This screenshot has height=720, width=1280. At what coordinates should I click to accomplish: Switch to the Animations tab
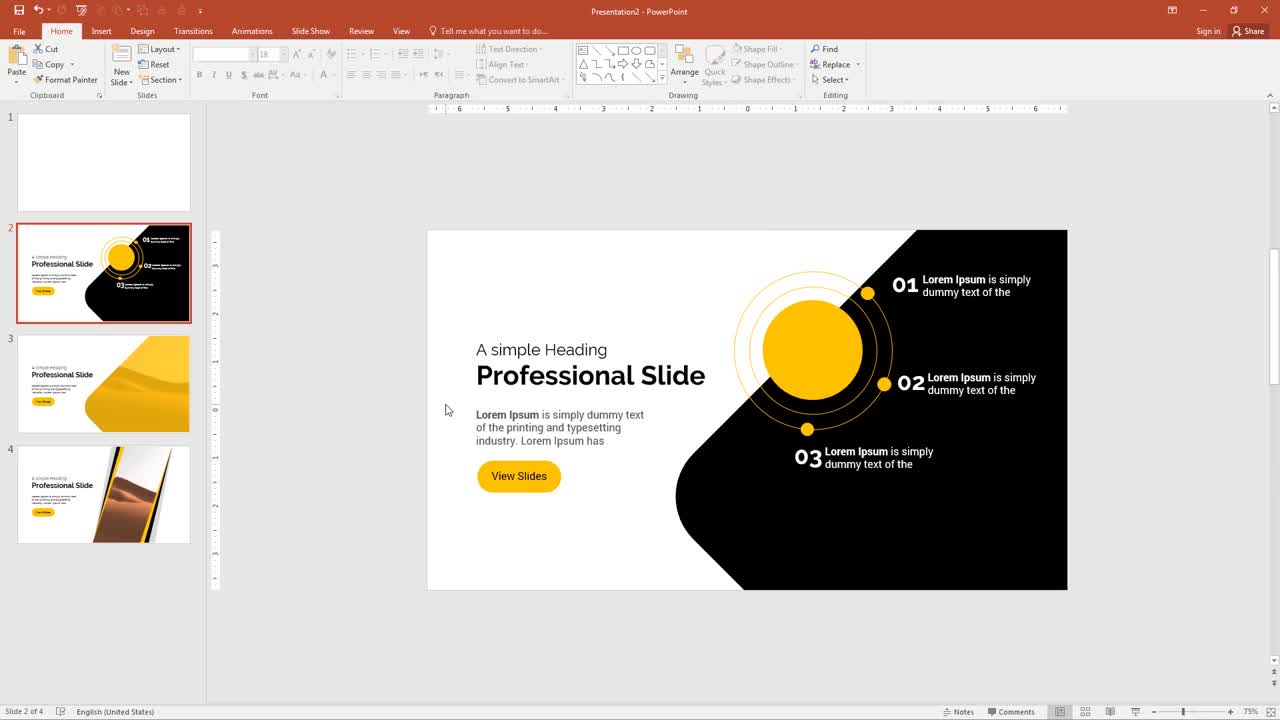[x=252, y=30]
